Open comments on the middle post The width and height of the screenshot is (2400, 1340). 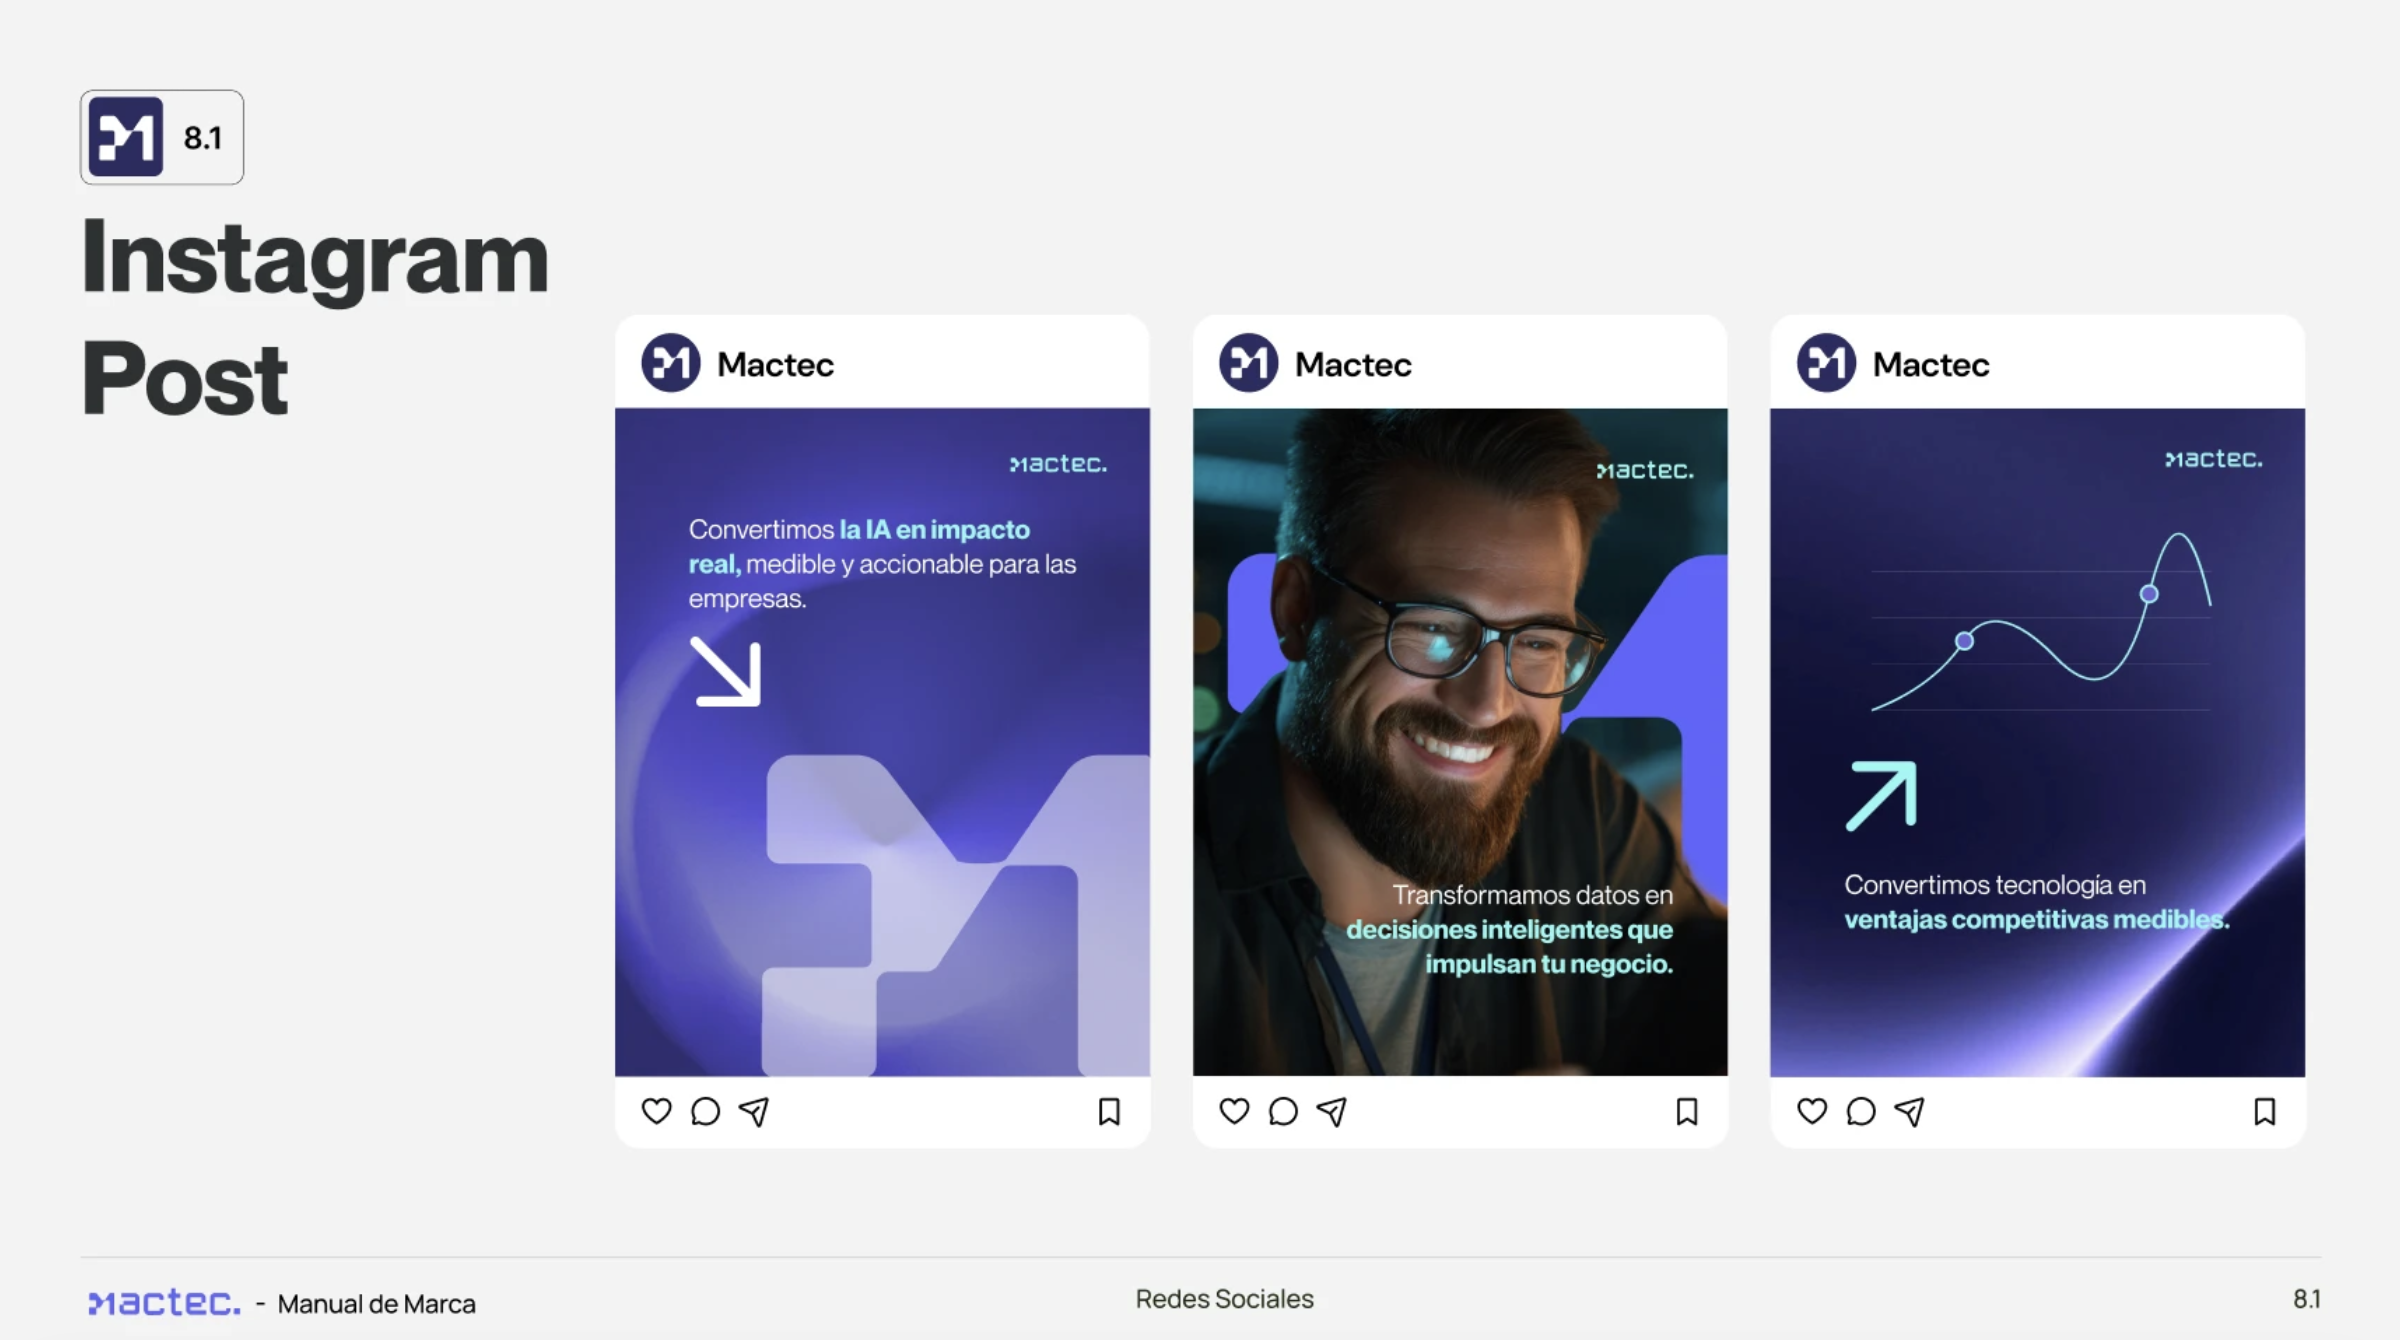(1283, 1111)
